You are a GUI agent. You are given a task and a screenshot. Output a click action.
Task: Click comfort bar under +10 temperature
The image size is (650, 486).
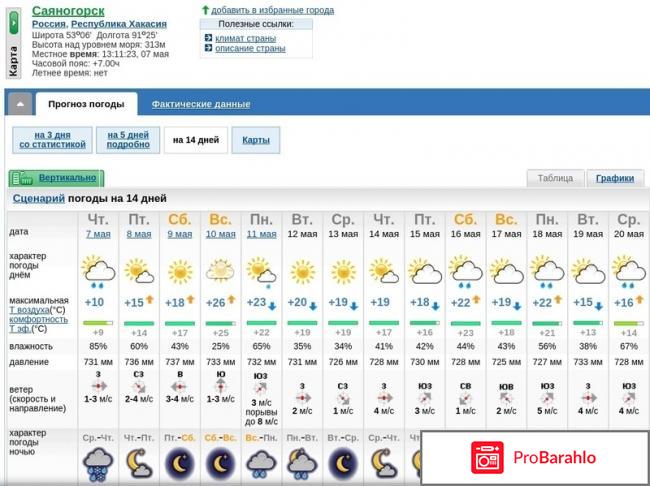[x=98, y=323]
